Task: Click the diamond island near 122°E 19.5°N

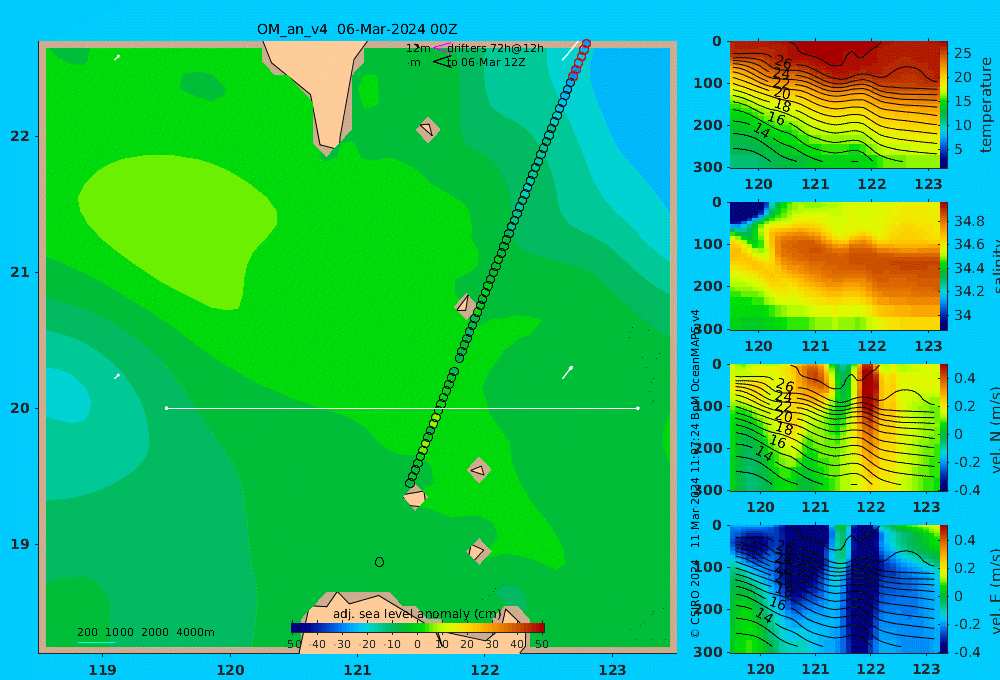Action: tap(478, 470)
